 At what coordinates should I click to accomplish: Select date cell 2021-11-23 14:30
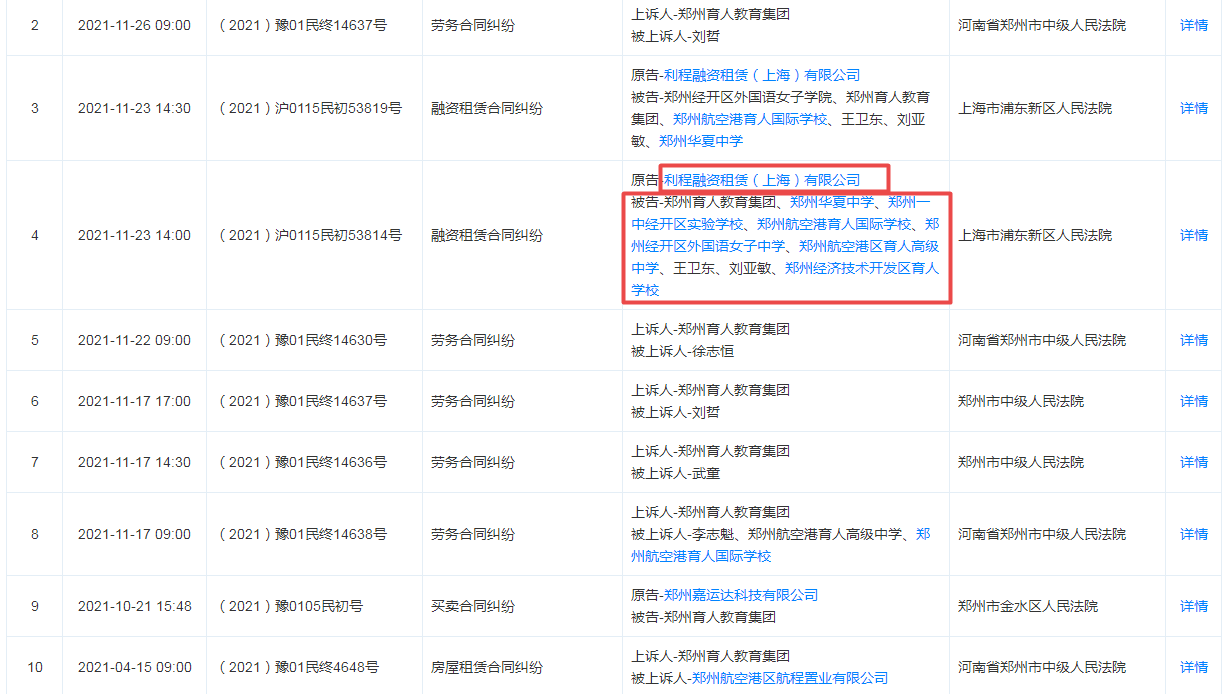pyautogui.click(x=134, y=108)
